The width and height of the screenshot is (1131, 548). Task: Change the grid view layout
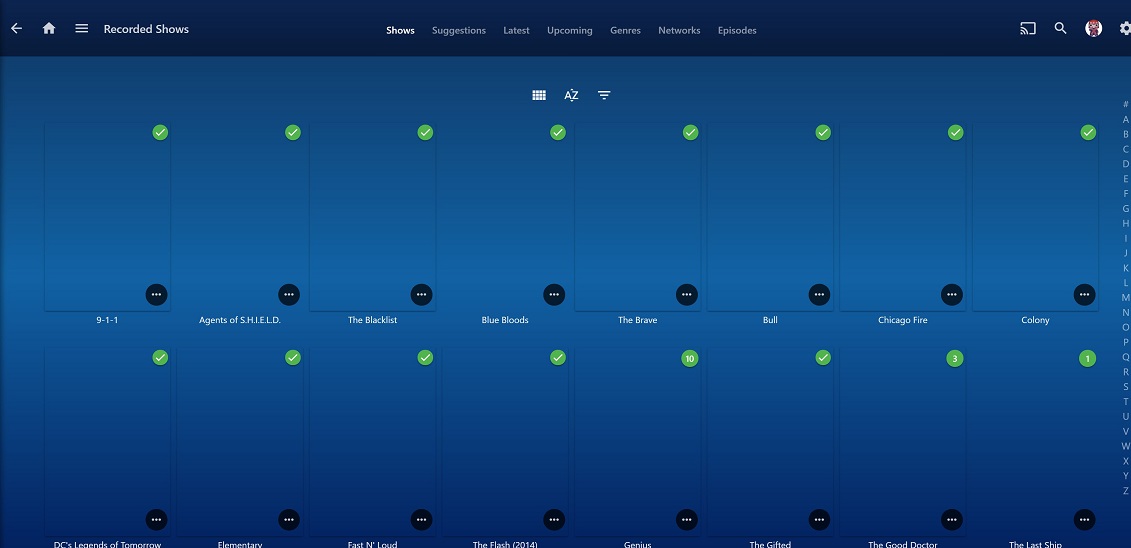click(x=539, y=95)
